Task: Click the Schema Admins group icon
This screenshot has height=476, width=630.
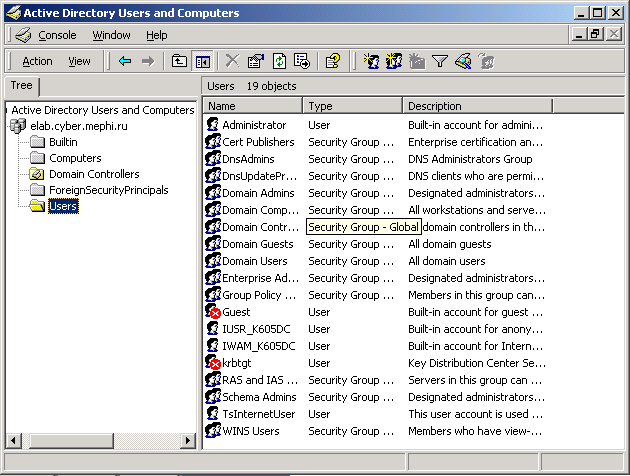Action: 213,397
